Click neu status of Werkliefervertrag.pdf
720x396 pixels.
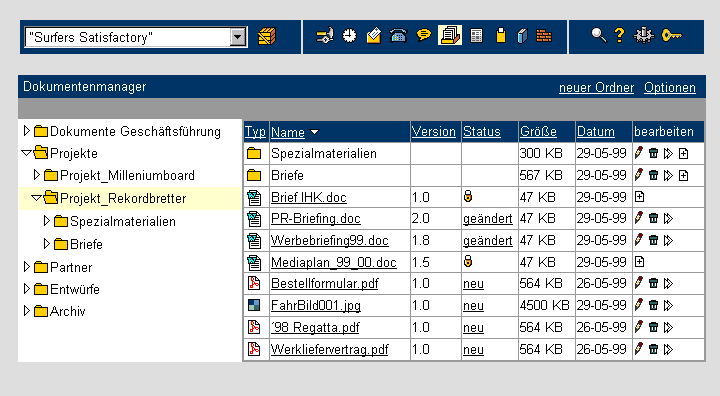(x=473, y=350)
